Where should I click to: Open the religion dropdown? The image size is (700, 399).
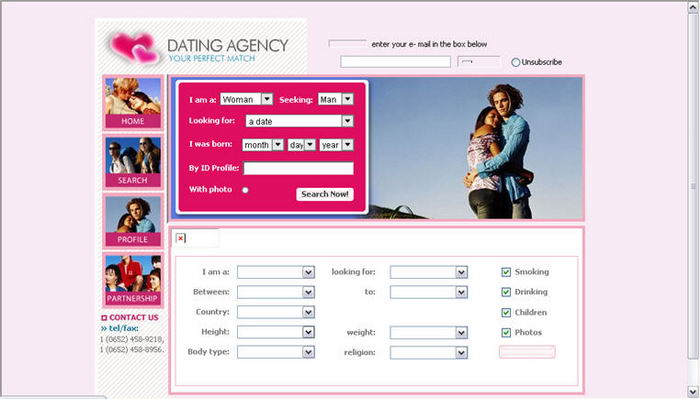(x=429, y=353)
